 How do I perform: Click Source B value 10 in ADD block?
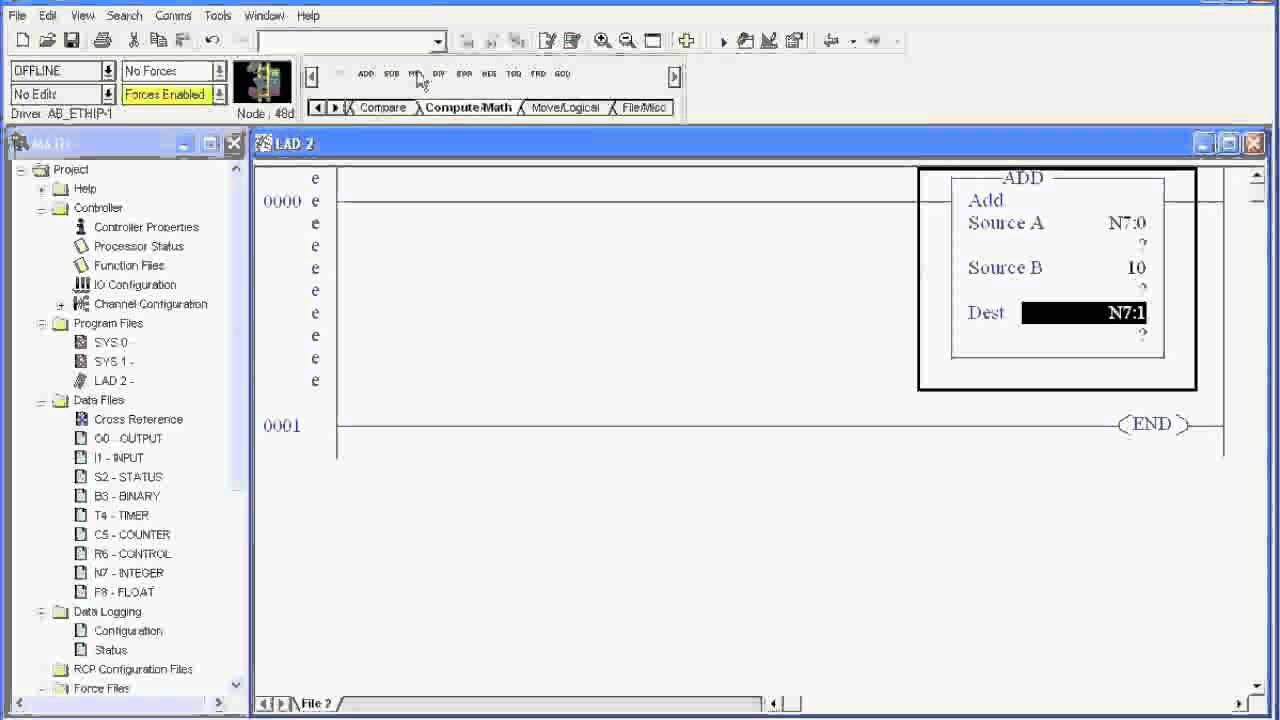pos(1136,268)
